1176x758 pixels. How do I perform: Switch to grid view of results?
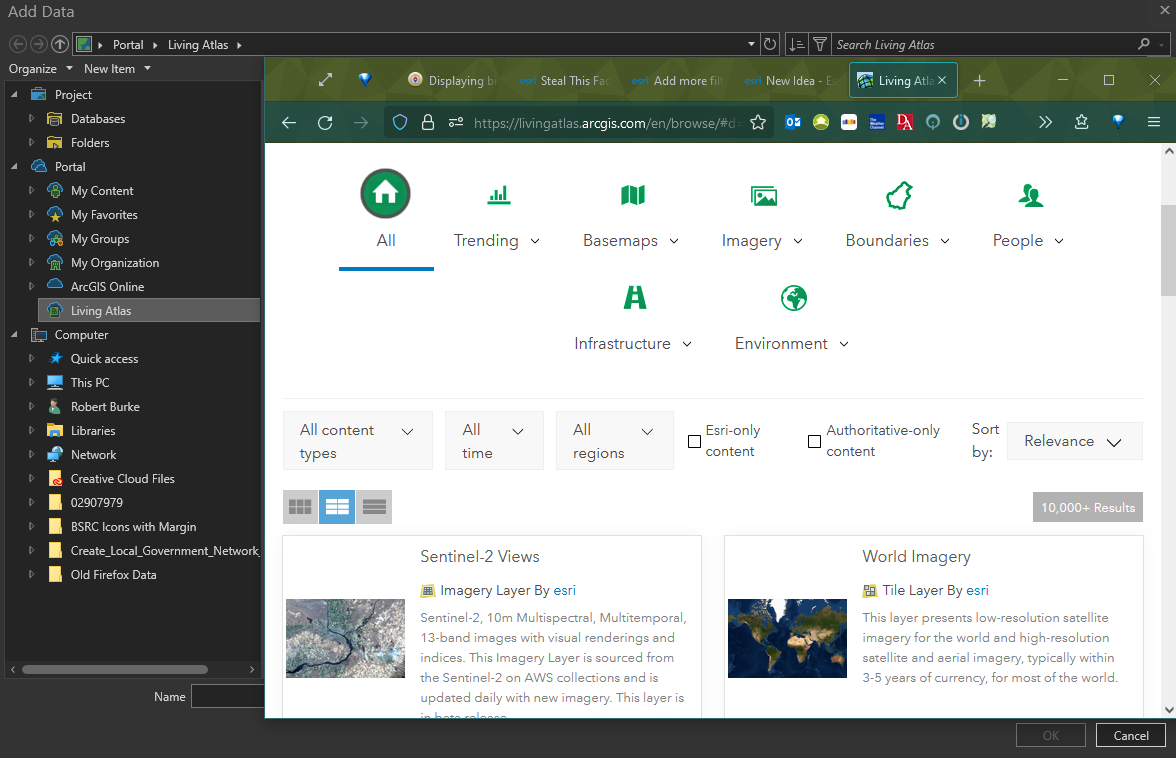[x=300, y=507]
